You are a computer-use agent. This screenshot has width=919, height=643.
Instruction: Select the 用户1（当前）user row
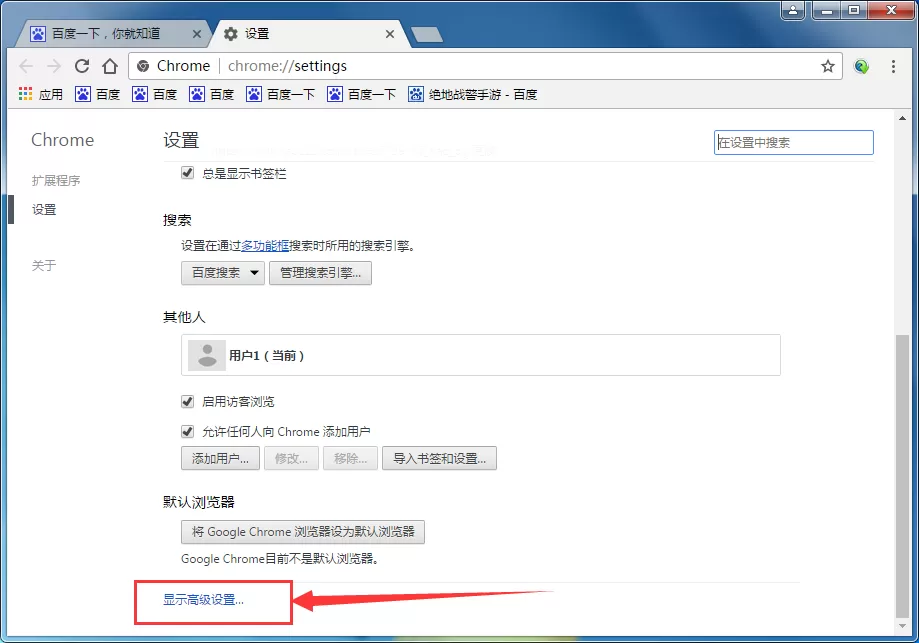(481, 355)
